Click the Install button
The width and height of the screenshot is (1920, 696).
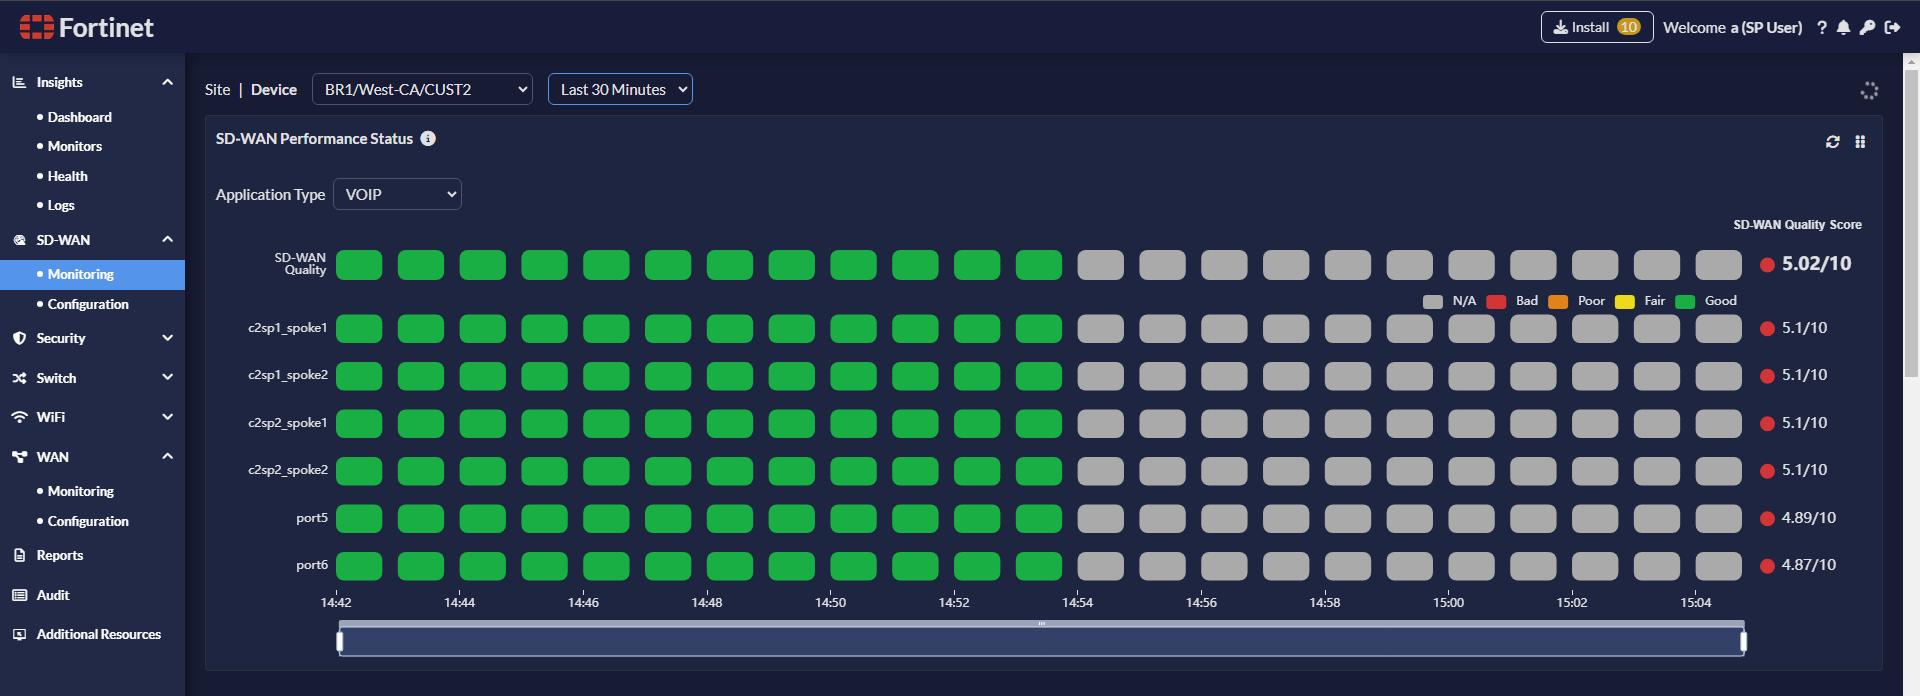pos(1597,27)
